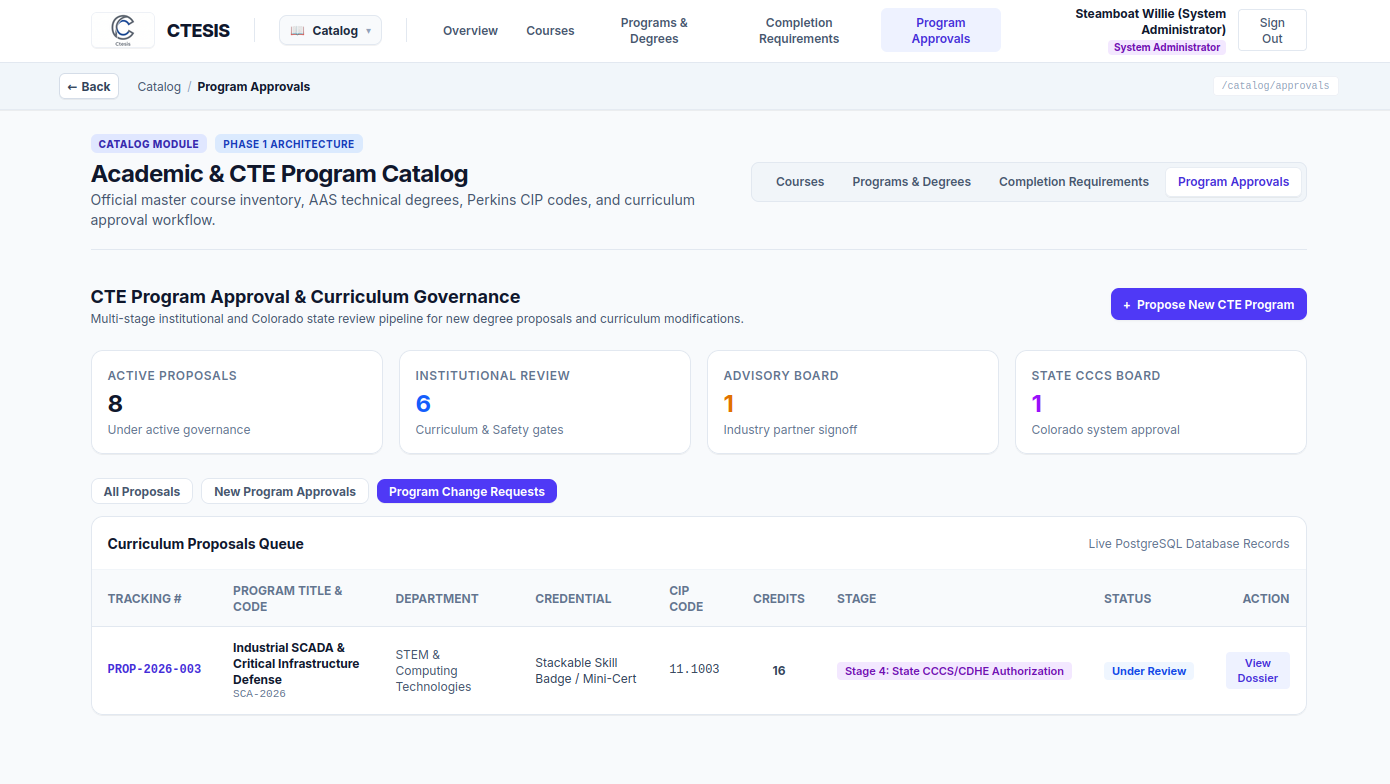The width and height of the screenshot is (1390, 784).
Task: Click the System Administrator role badge
Action: point(1167,47)
